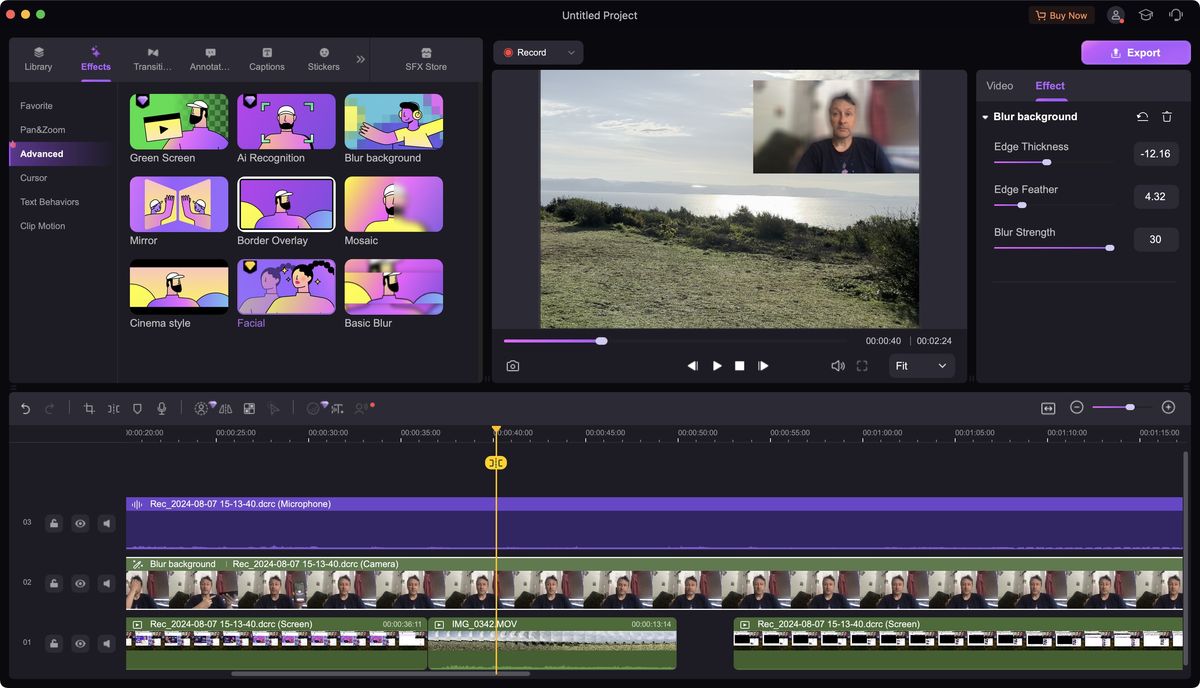Reset the Blur background effect settings
This screenshot has height=688, width=1200.
1141,117
